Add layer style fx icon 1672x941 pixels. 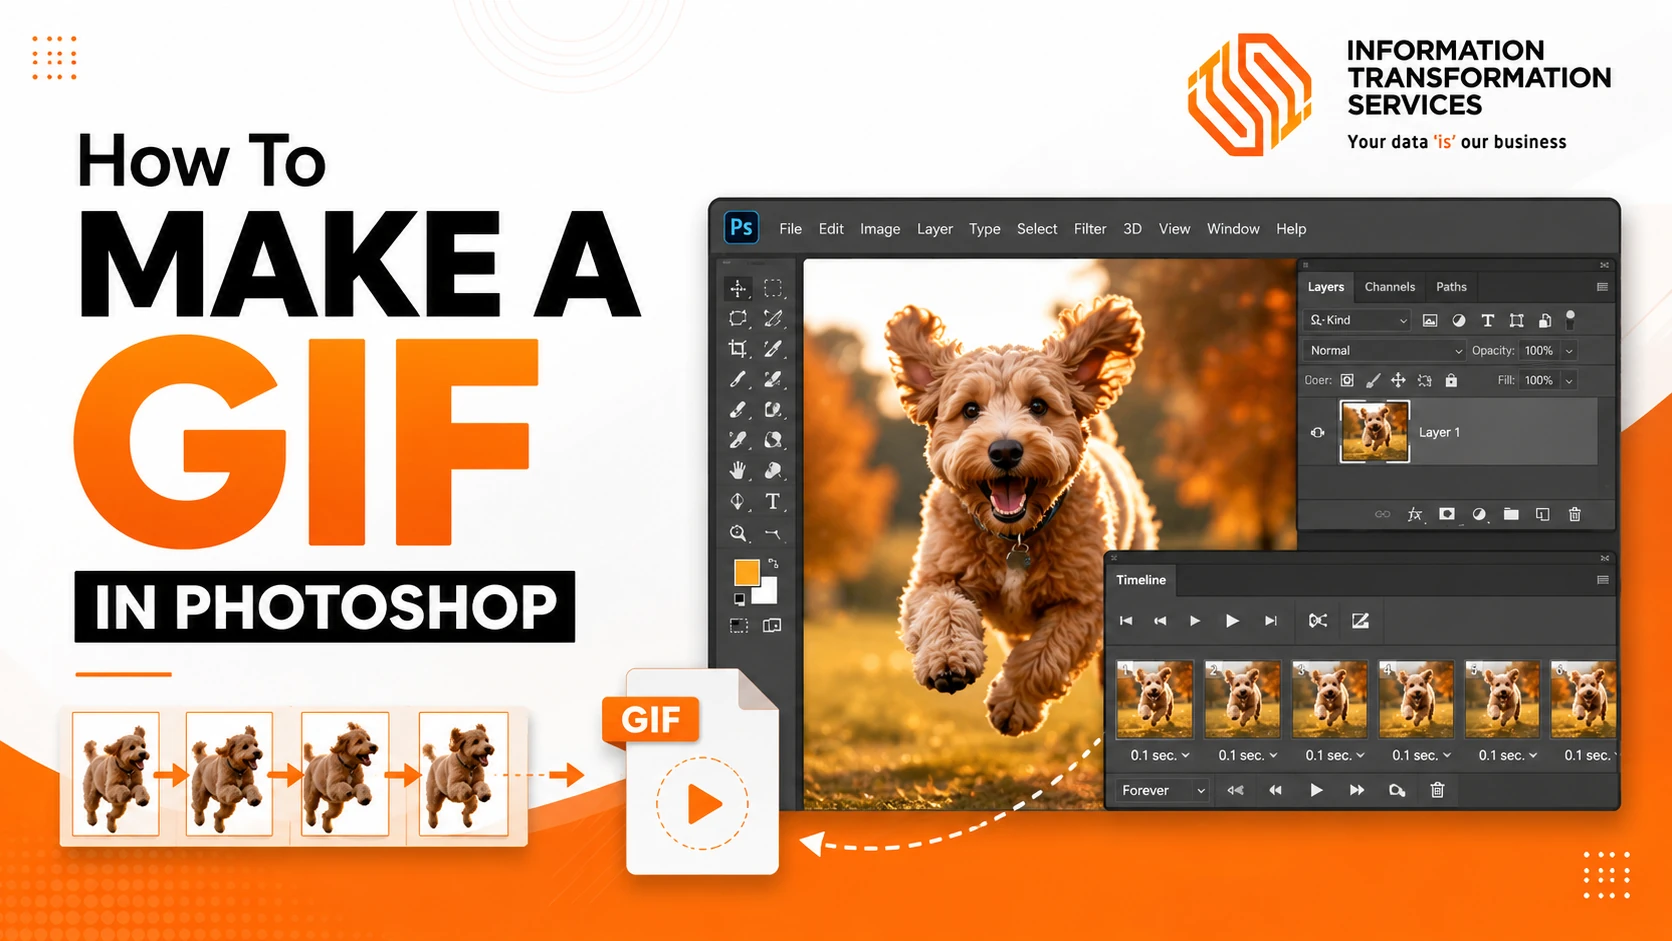1414,514
